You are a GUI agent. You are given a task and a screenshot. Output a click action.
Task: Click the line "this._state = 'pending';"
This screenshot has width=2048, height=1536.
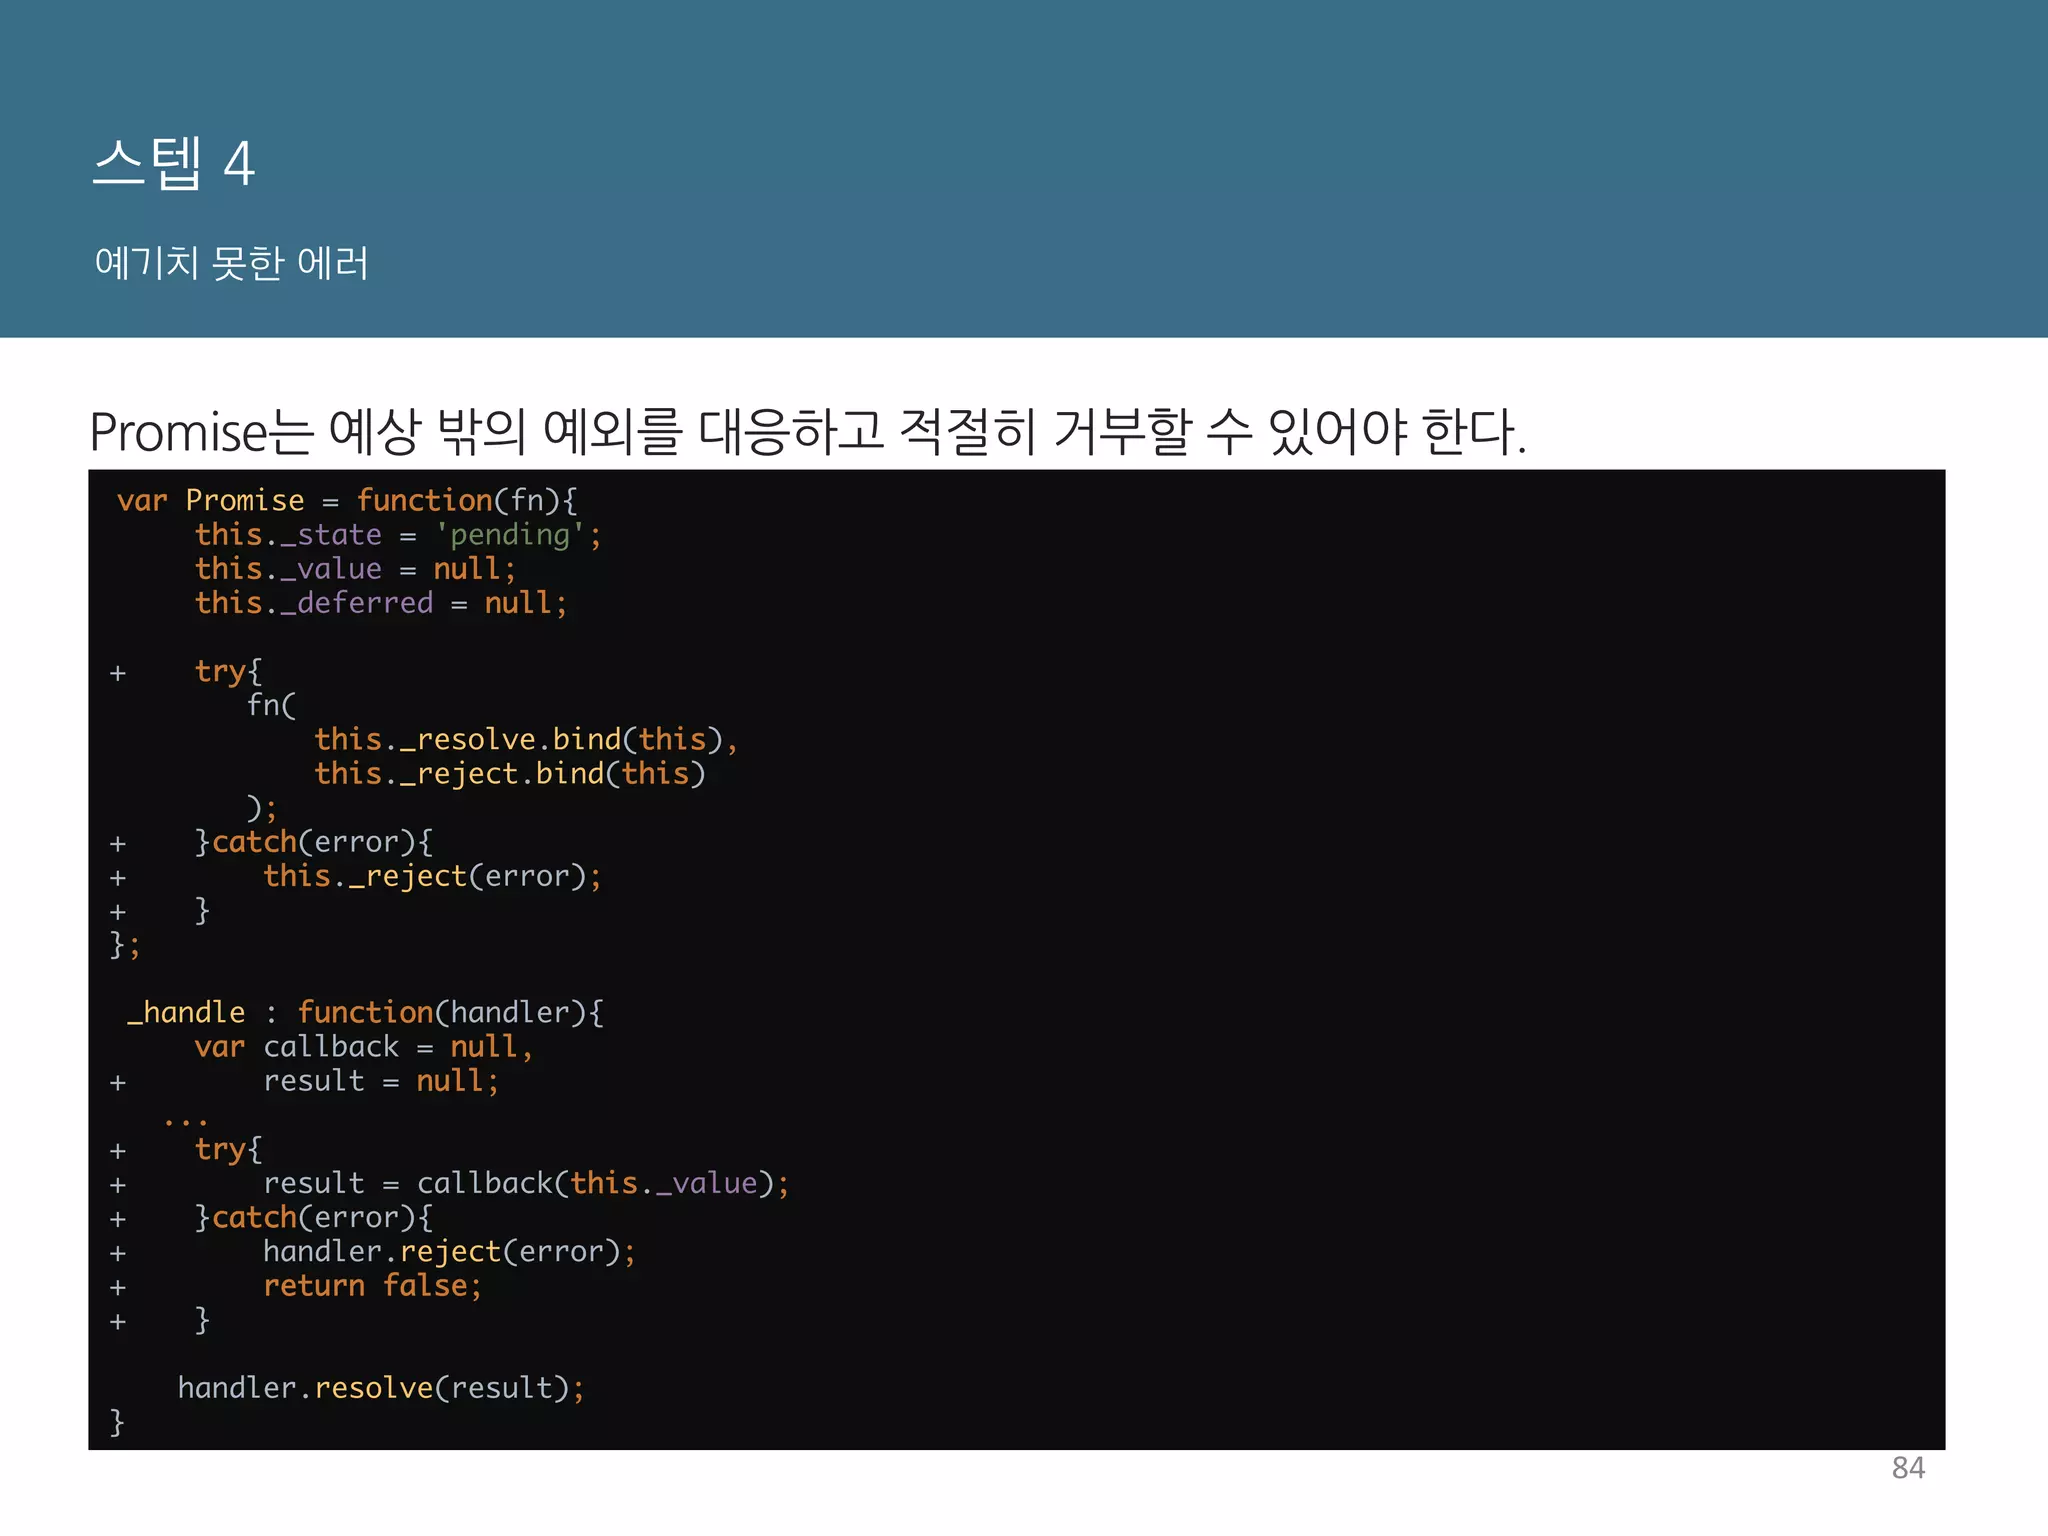point(398,535)
